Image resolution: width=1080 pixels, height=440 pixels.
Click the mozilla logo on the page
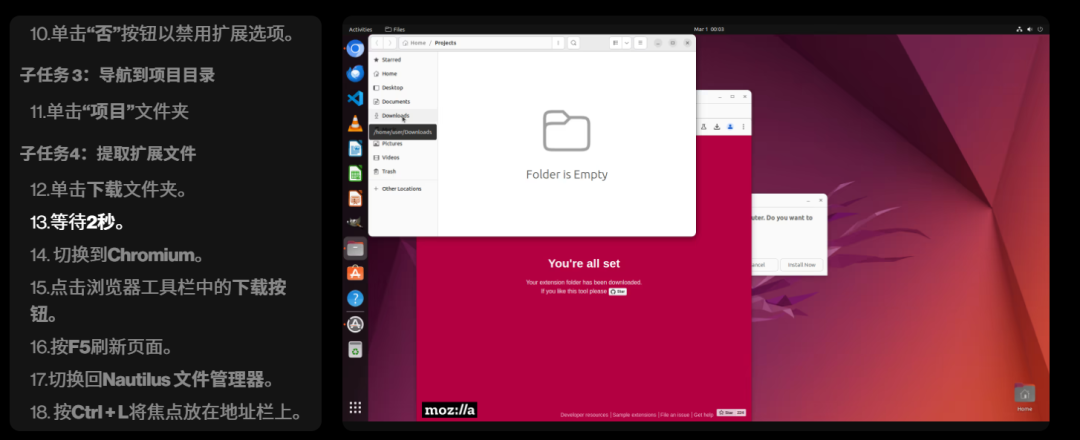(449, 410)
